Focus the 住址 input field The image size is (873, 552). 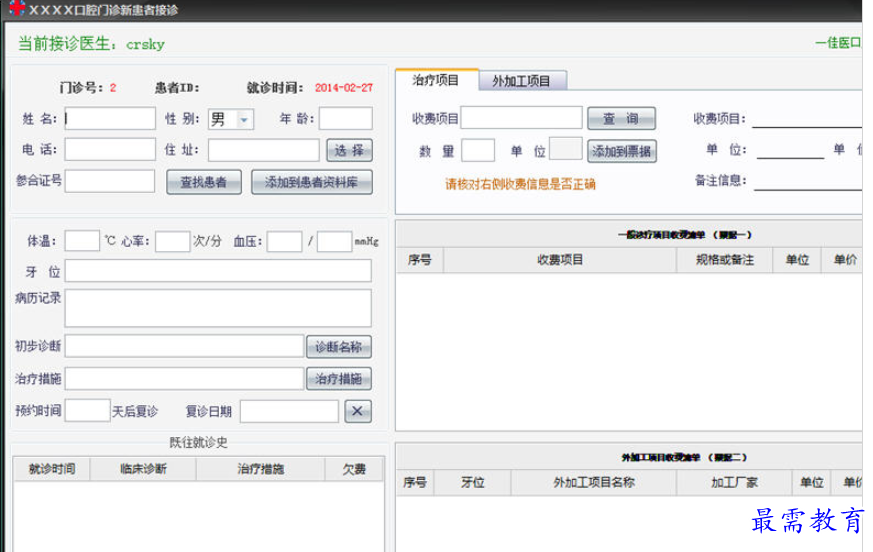(263, 150)
